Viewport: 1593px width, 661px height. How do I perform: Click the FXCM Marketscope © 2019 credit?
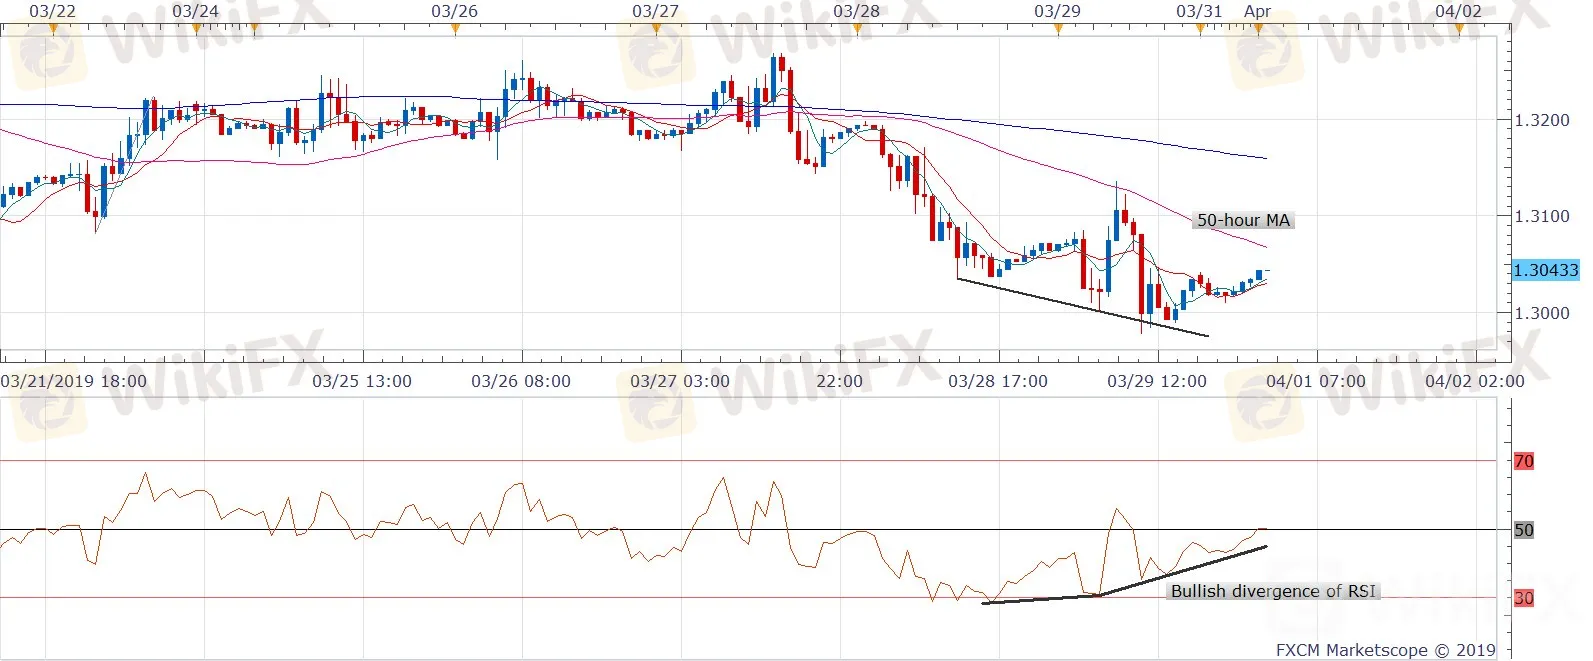[x=1386, y=650]
